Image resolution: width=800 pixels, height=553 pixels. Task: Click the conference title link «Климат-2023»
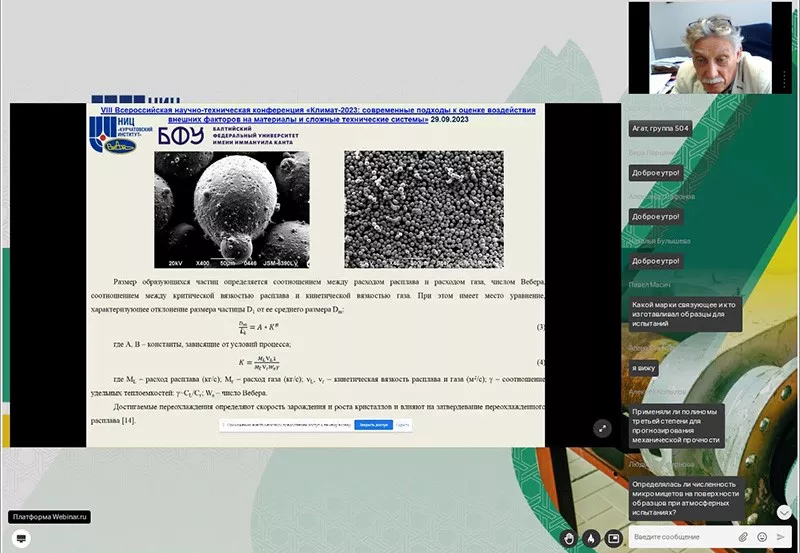(x=318, y=115)
